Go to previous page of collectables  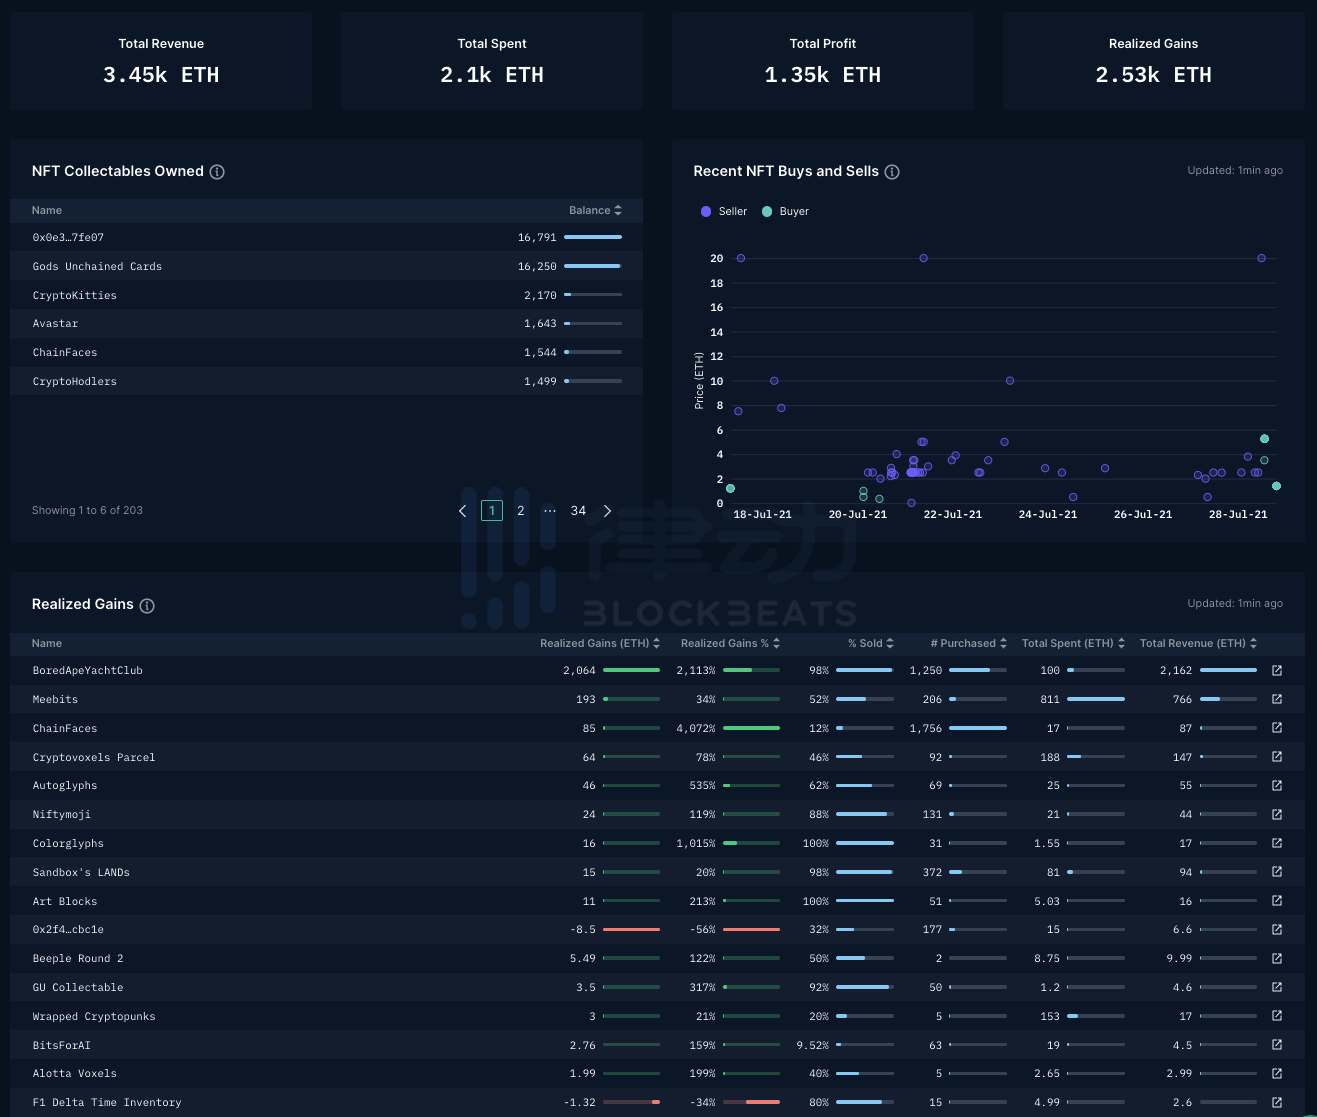pos(462,511)
